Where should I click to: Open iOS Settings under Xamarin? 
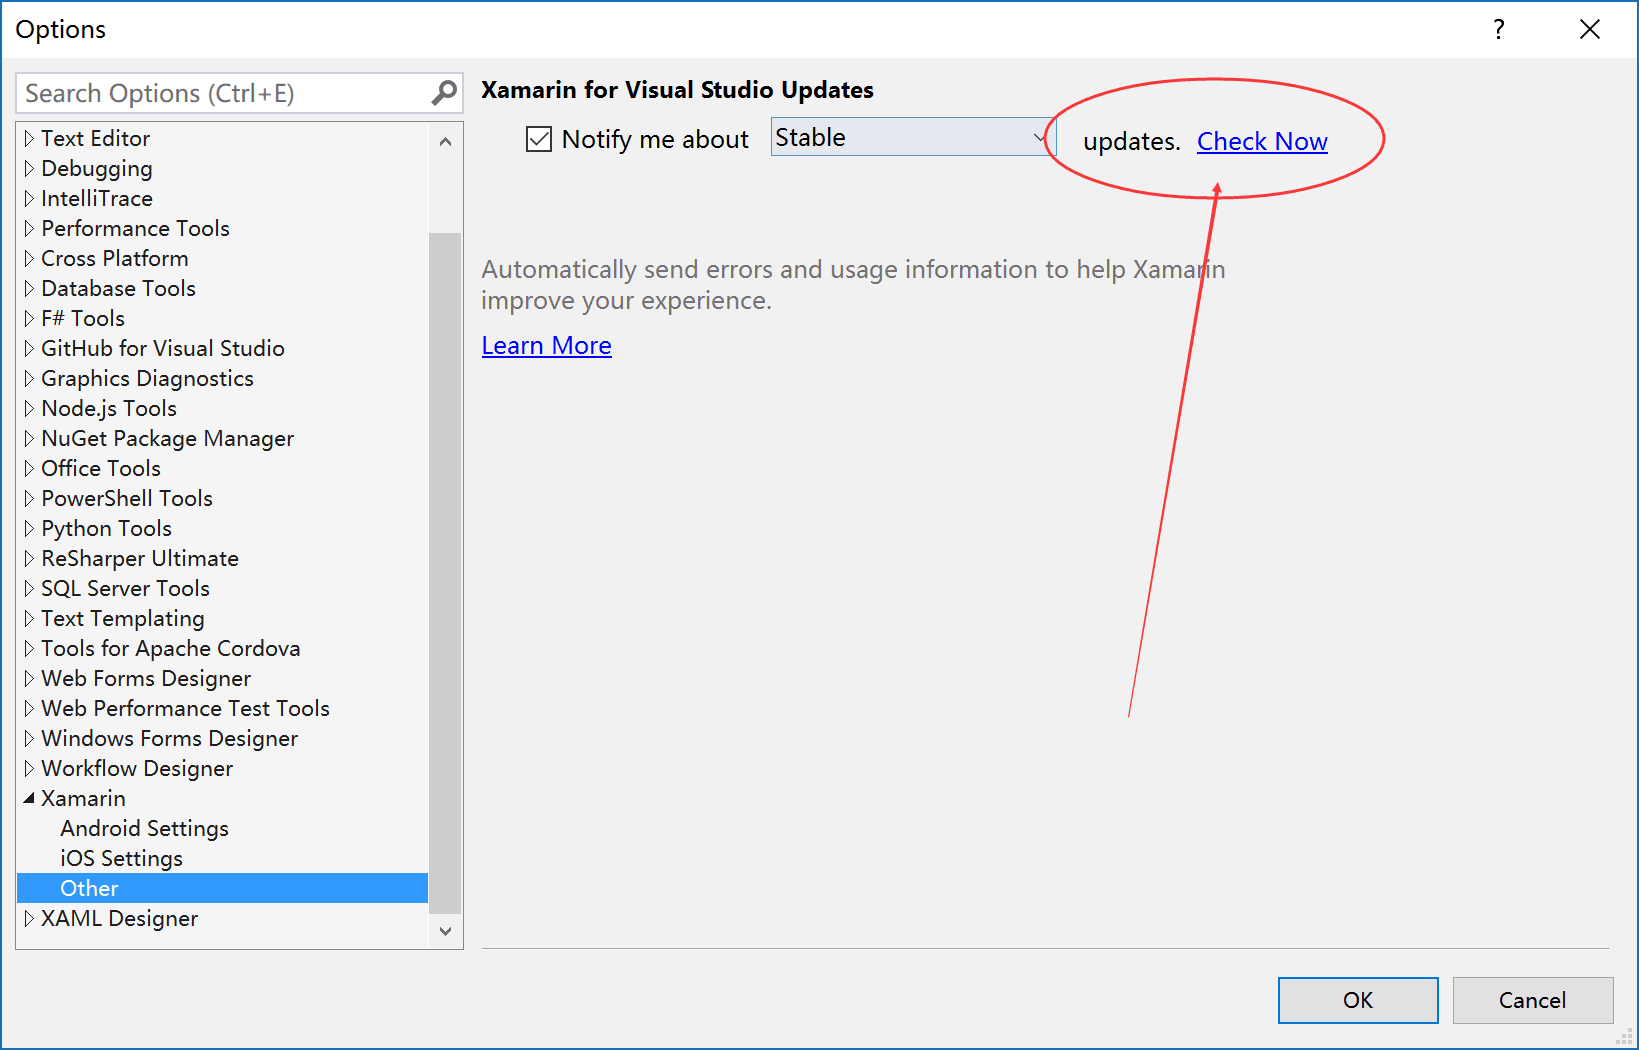pyautogui.click(x=121, y=858)
